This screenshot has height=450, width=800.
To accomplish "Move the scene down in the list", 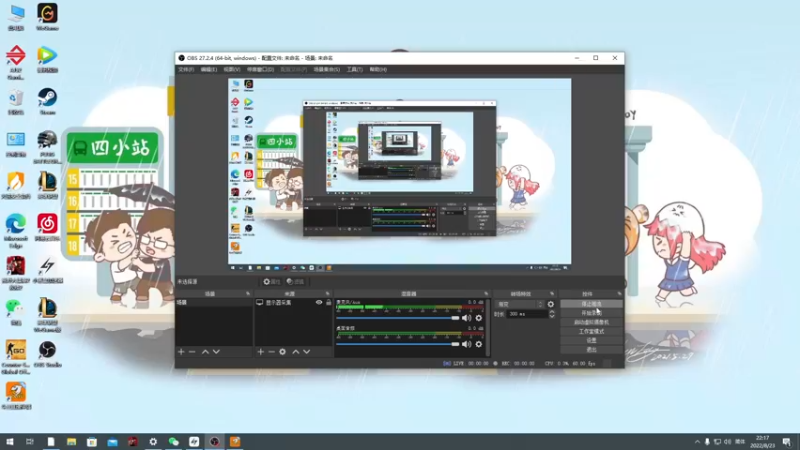I will pyautogui.click(x=216, y=352).
